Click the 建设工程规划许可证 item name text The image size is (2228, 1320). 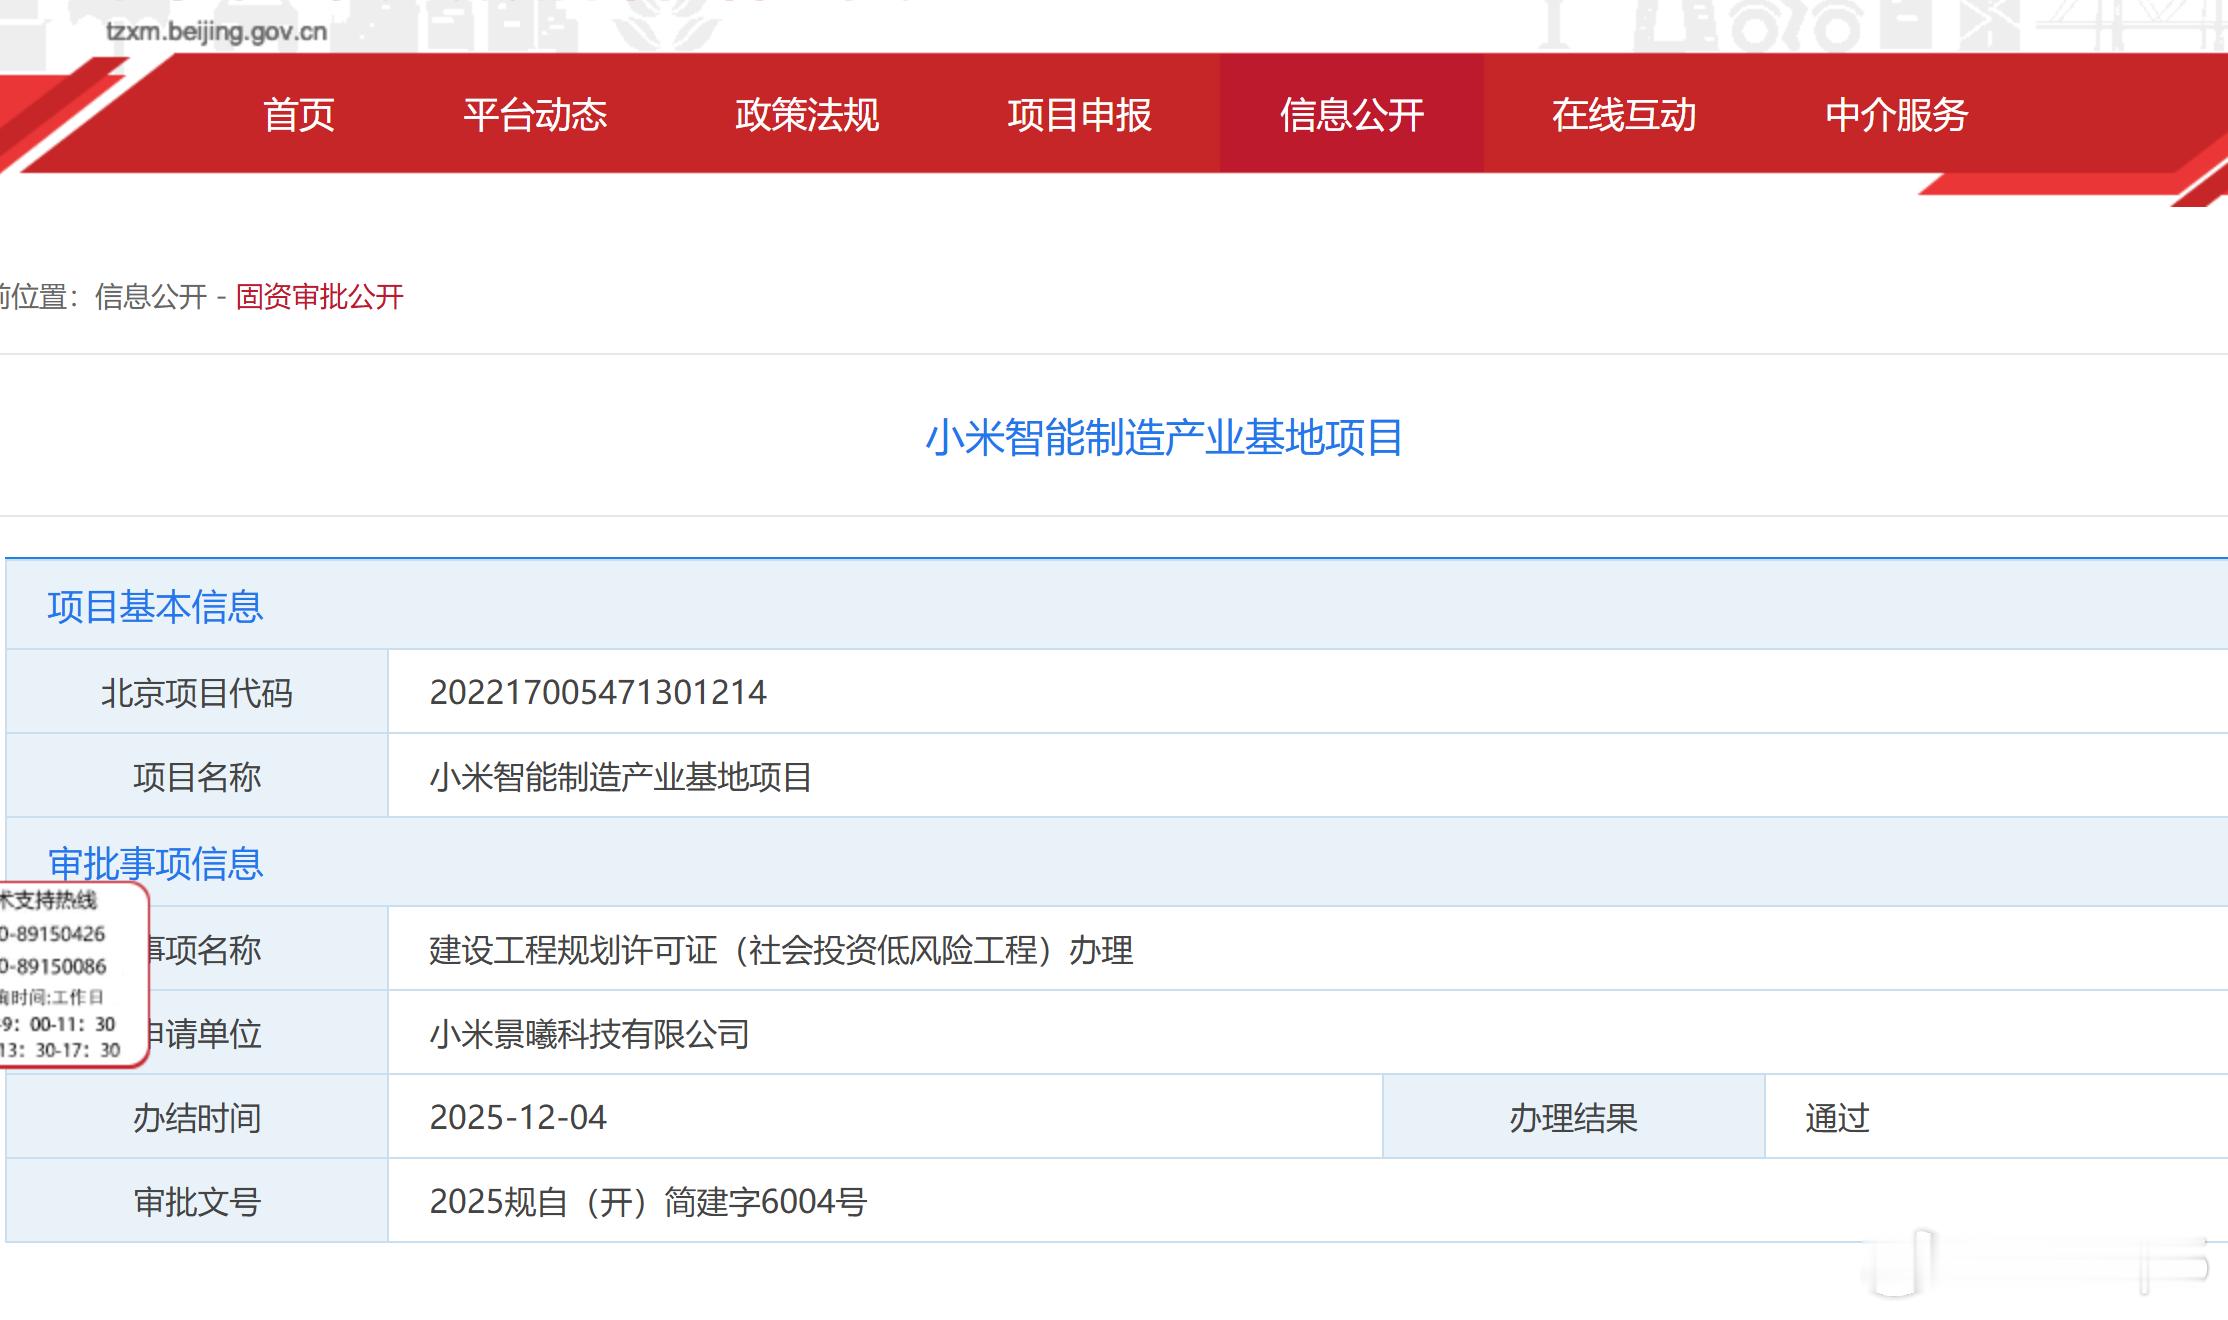pyautogui.click(x=780, y=950)
